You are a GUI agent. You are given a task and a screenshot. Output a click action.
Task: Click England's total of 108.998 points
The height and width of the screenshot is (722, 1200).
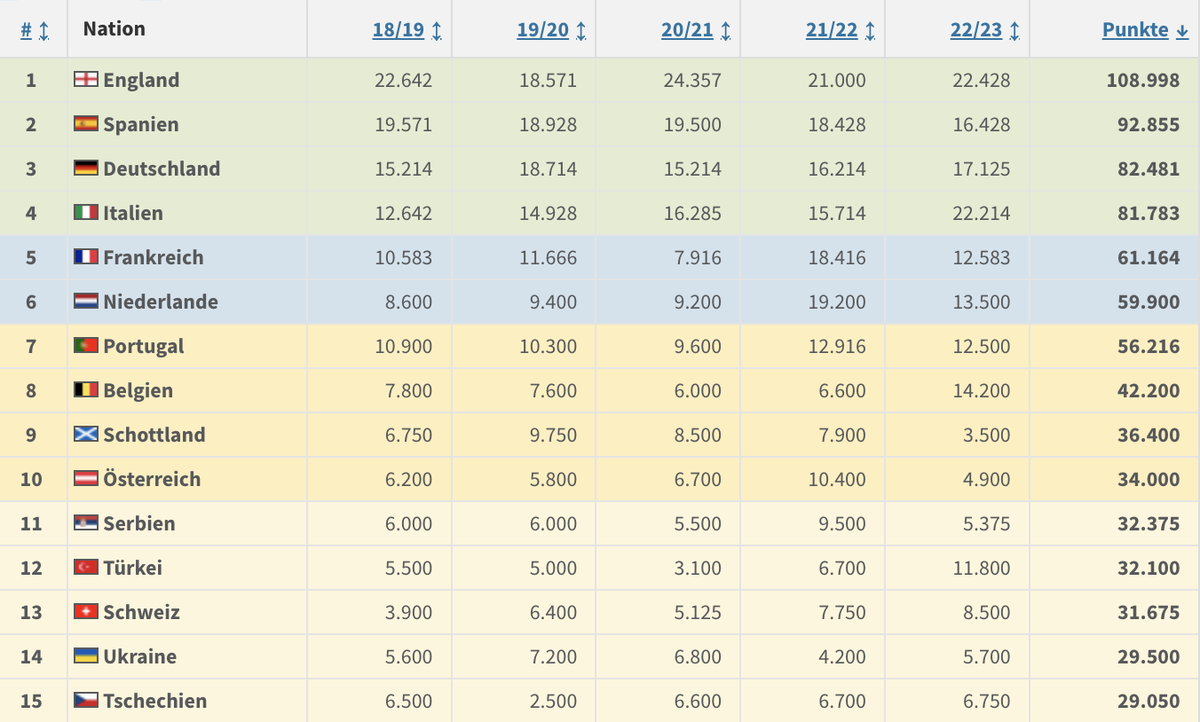(1143, 80)
